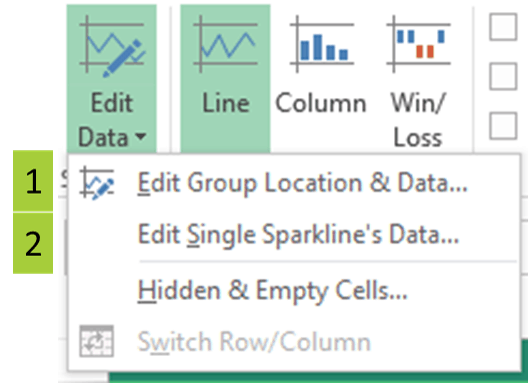528x383 pixels.
Task: Click the Win/Loss text label
Action: click(x=418, y=120)
